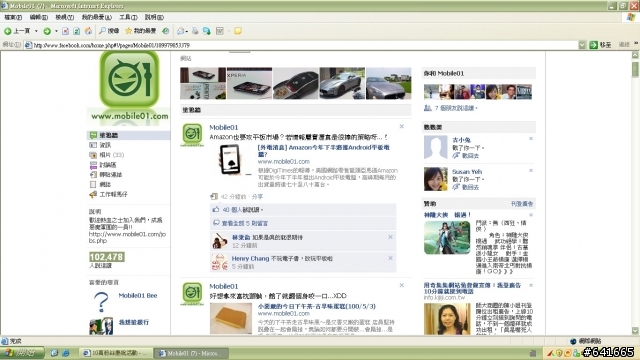The width and height of the screenshot is (640, 360).
Task: Open the 工具(T) Tools menu
Action: click(x=128, y=17)
